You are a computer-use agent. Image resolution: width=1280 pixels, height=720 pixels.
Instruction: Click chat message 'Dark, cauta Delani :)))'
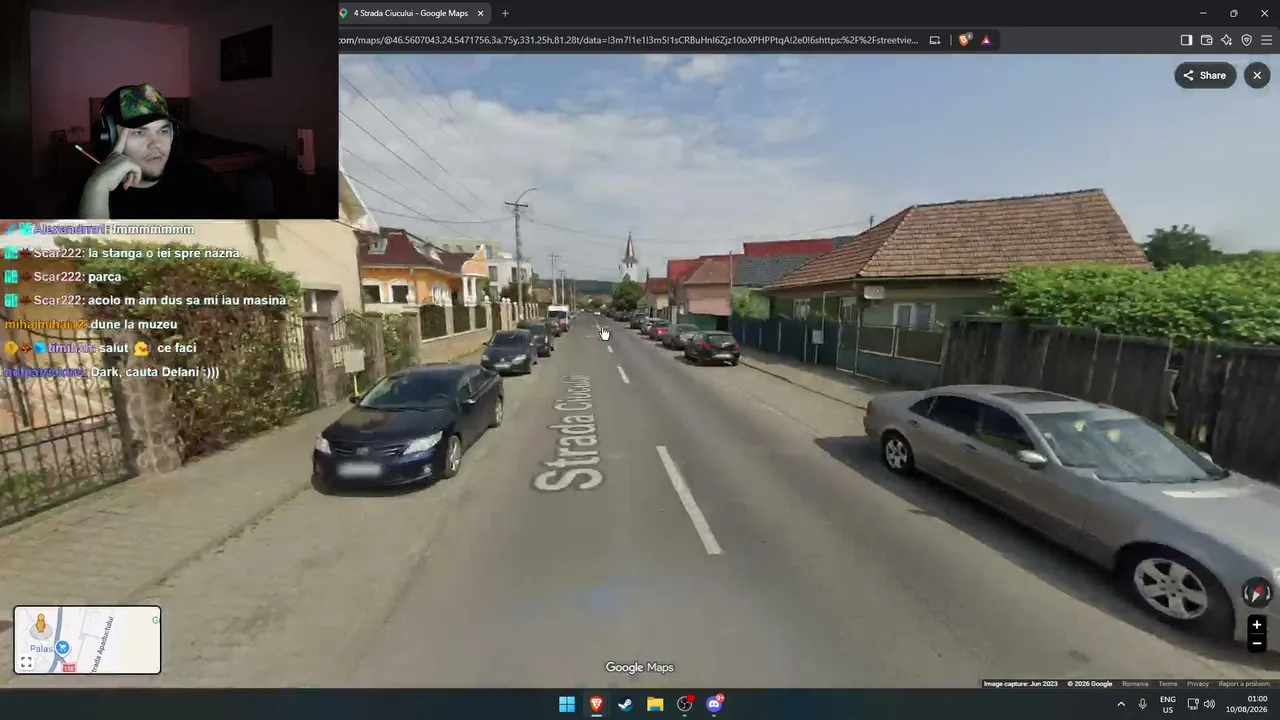155,372
